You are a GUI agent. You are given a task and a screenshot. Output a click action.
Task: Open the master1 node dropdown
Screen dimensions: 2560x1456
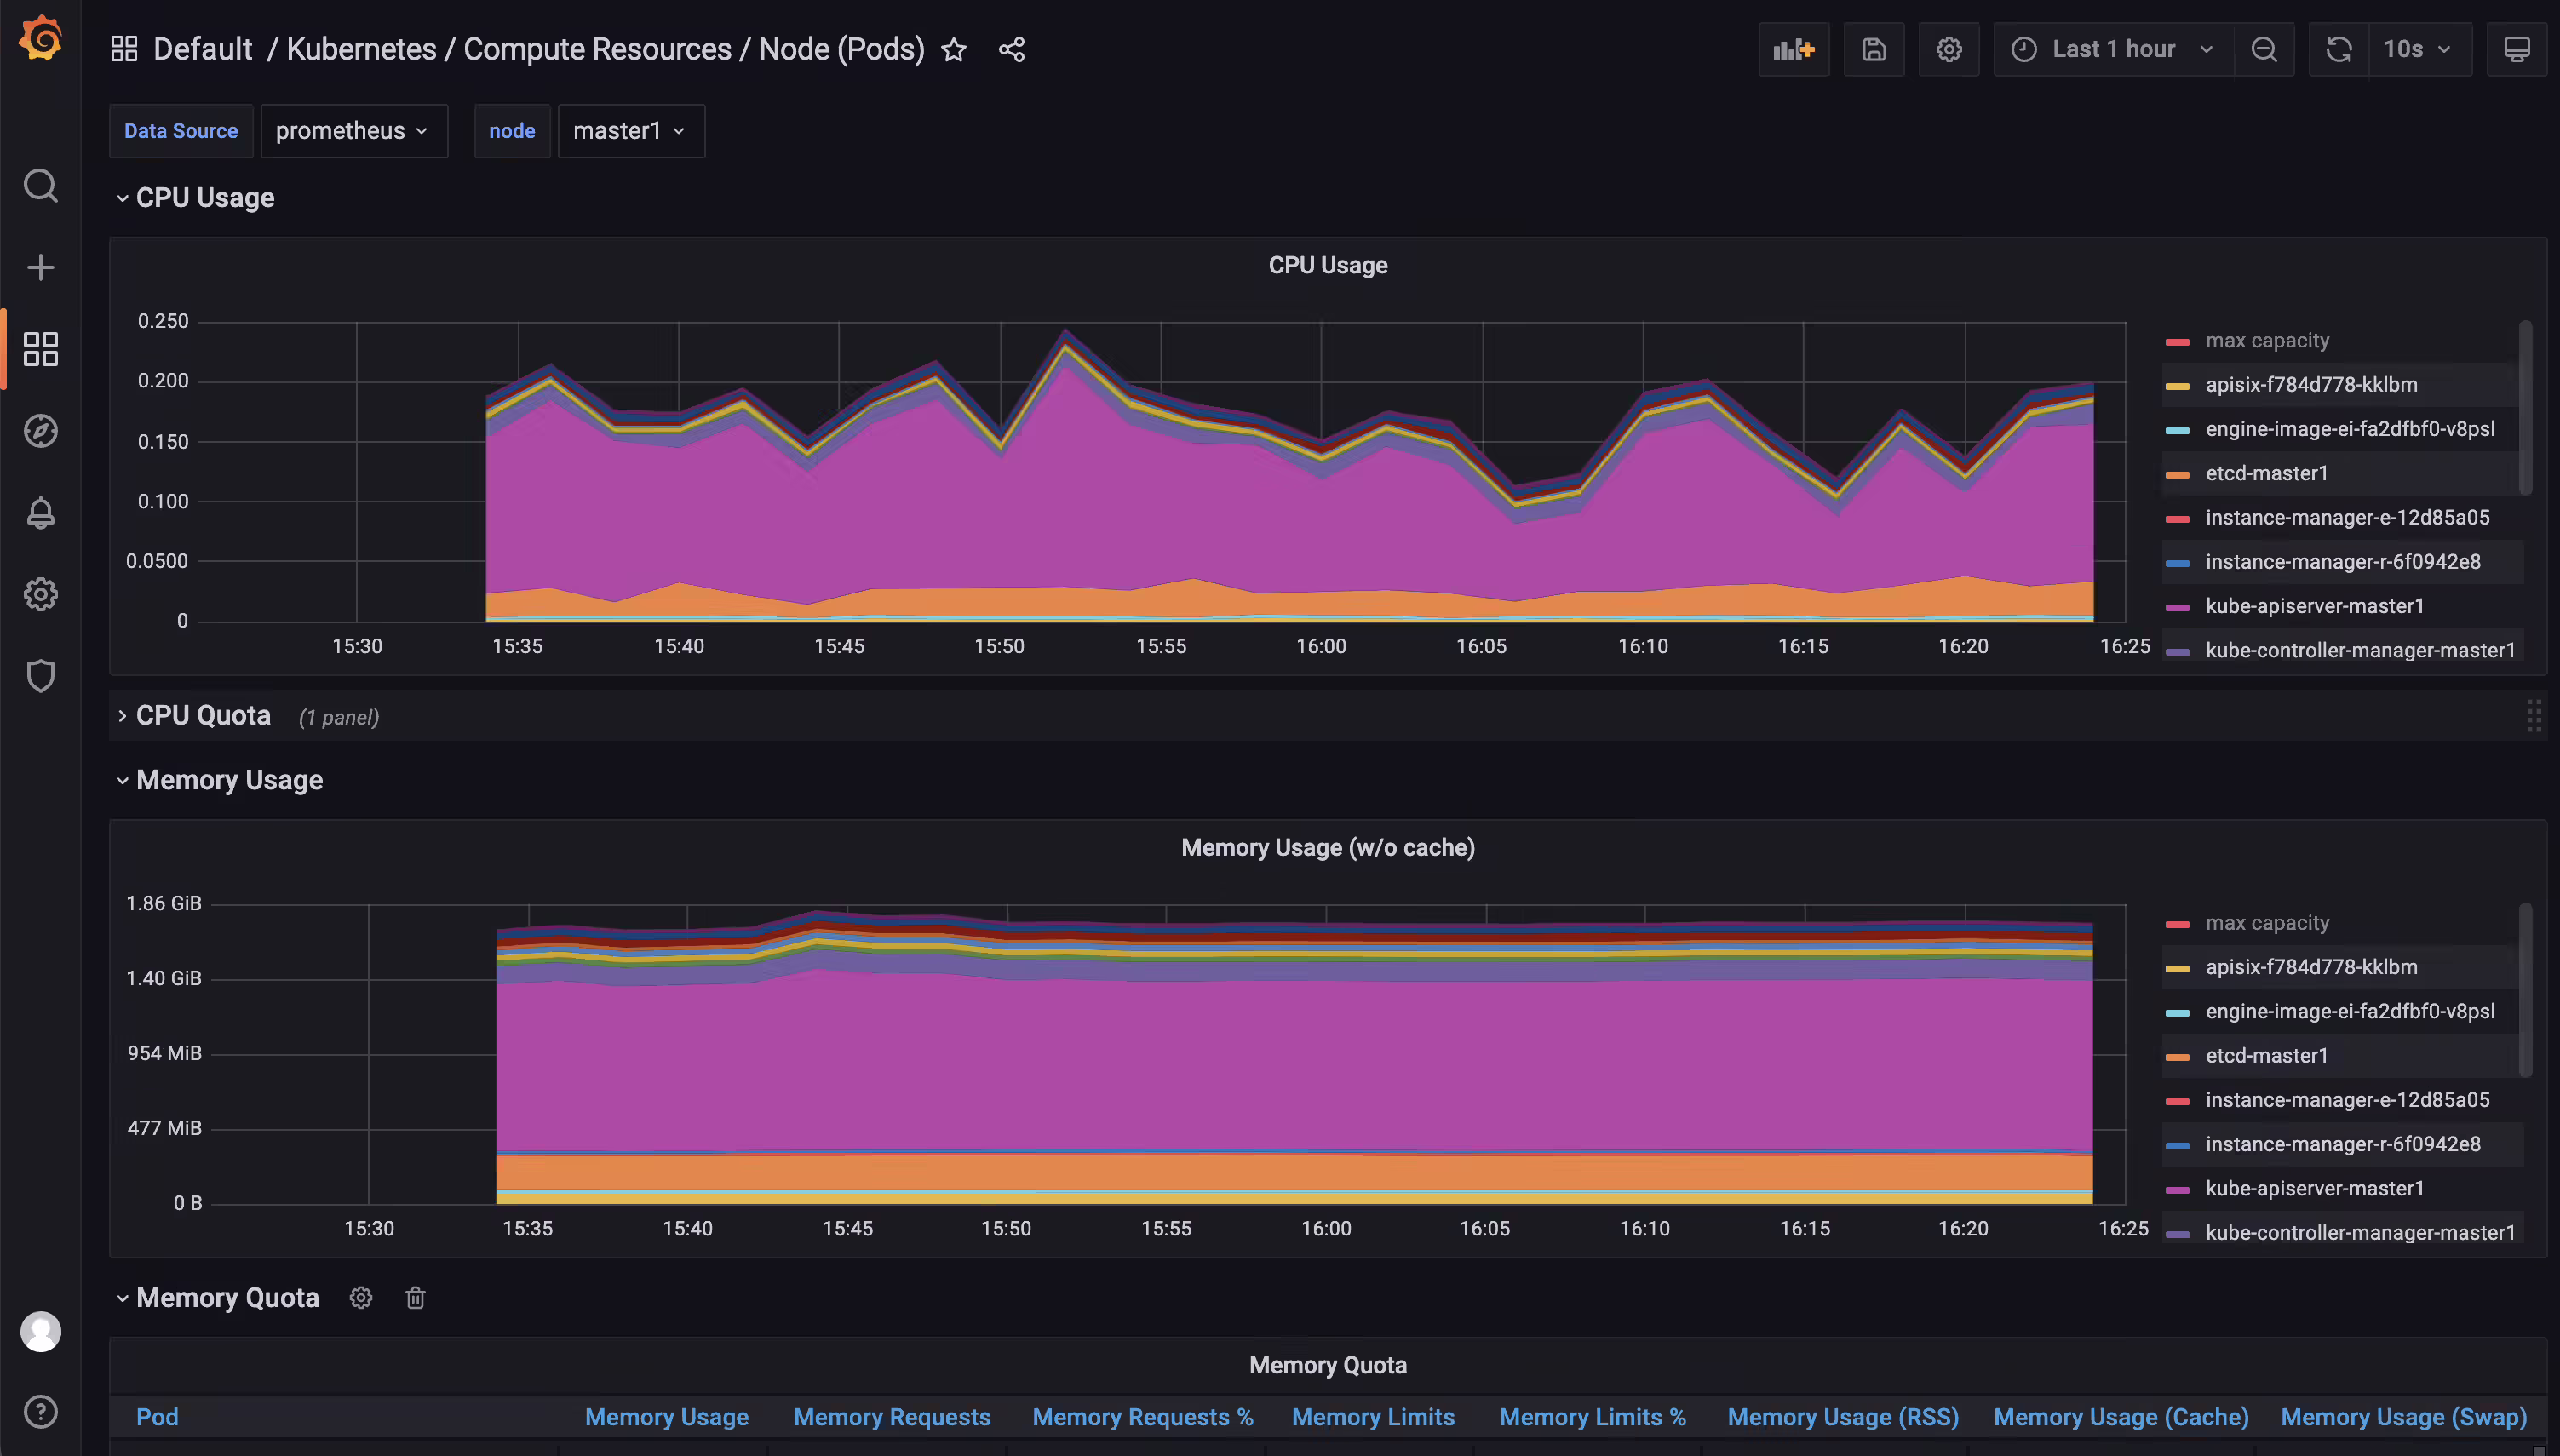631,131
